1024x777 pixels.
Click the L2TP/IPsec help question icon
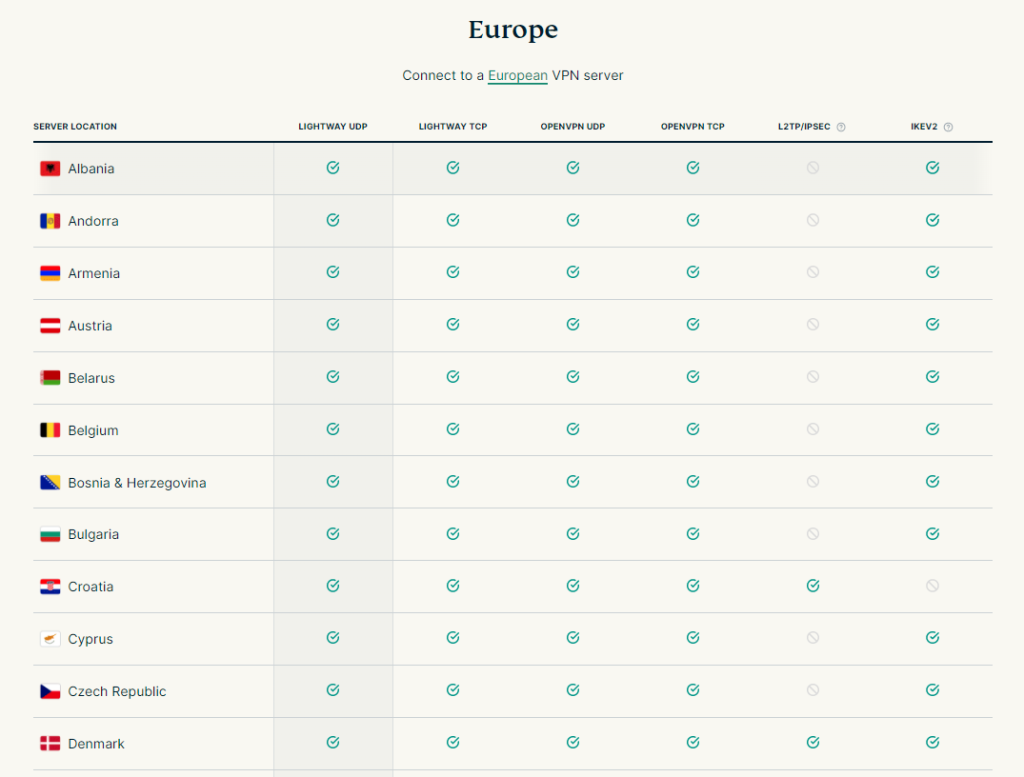click(x=841, y=127)
